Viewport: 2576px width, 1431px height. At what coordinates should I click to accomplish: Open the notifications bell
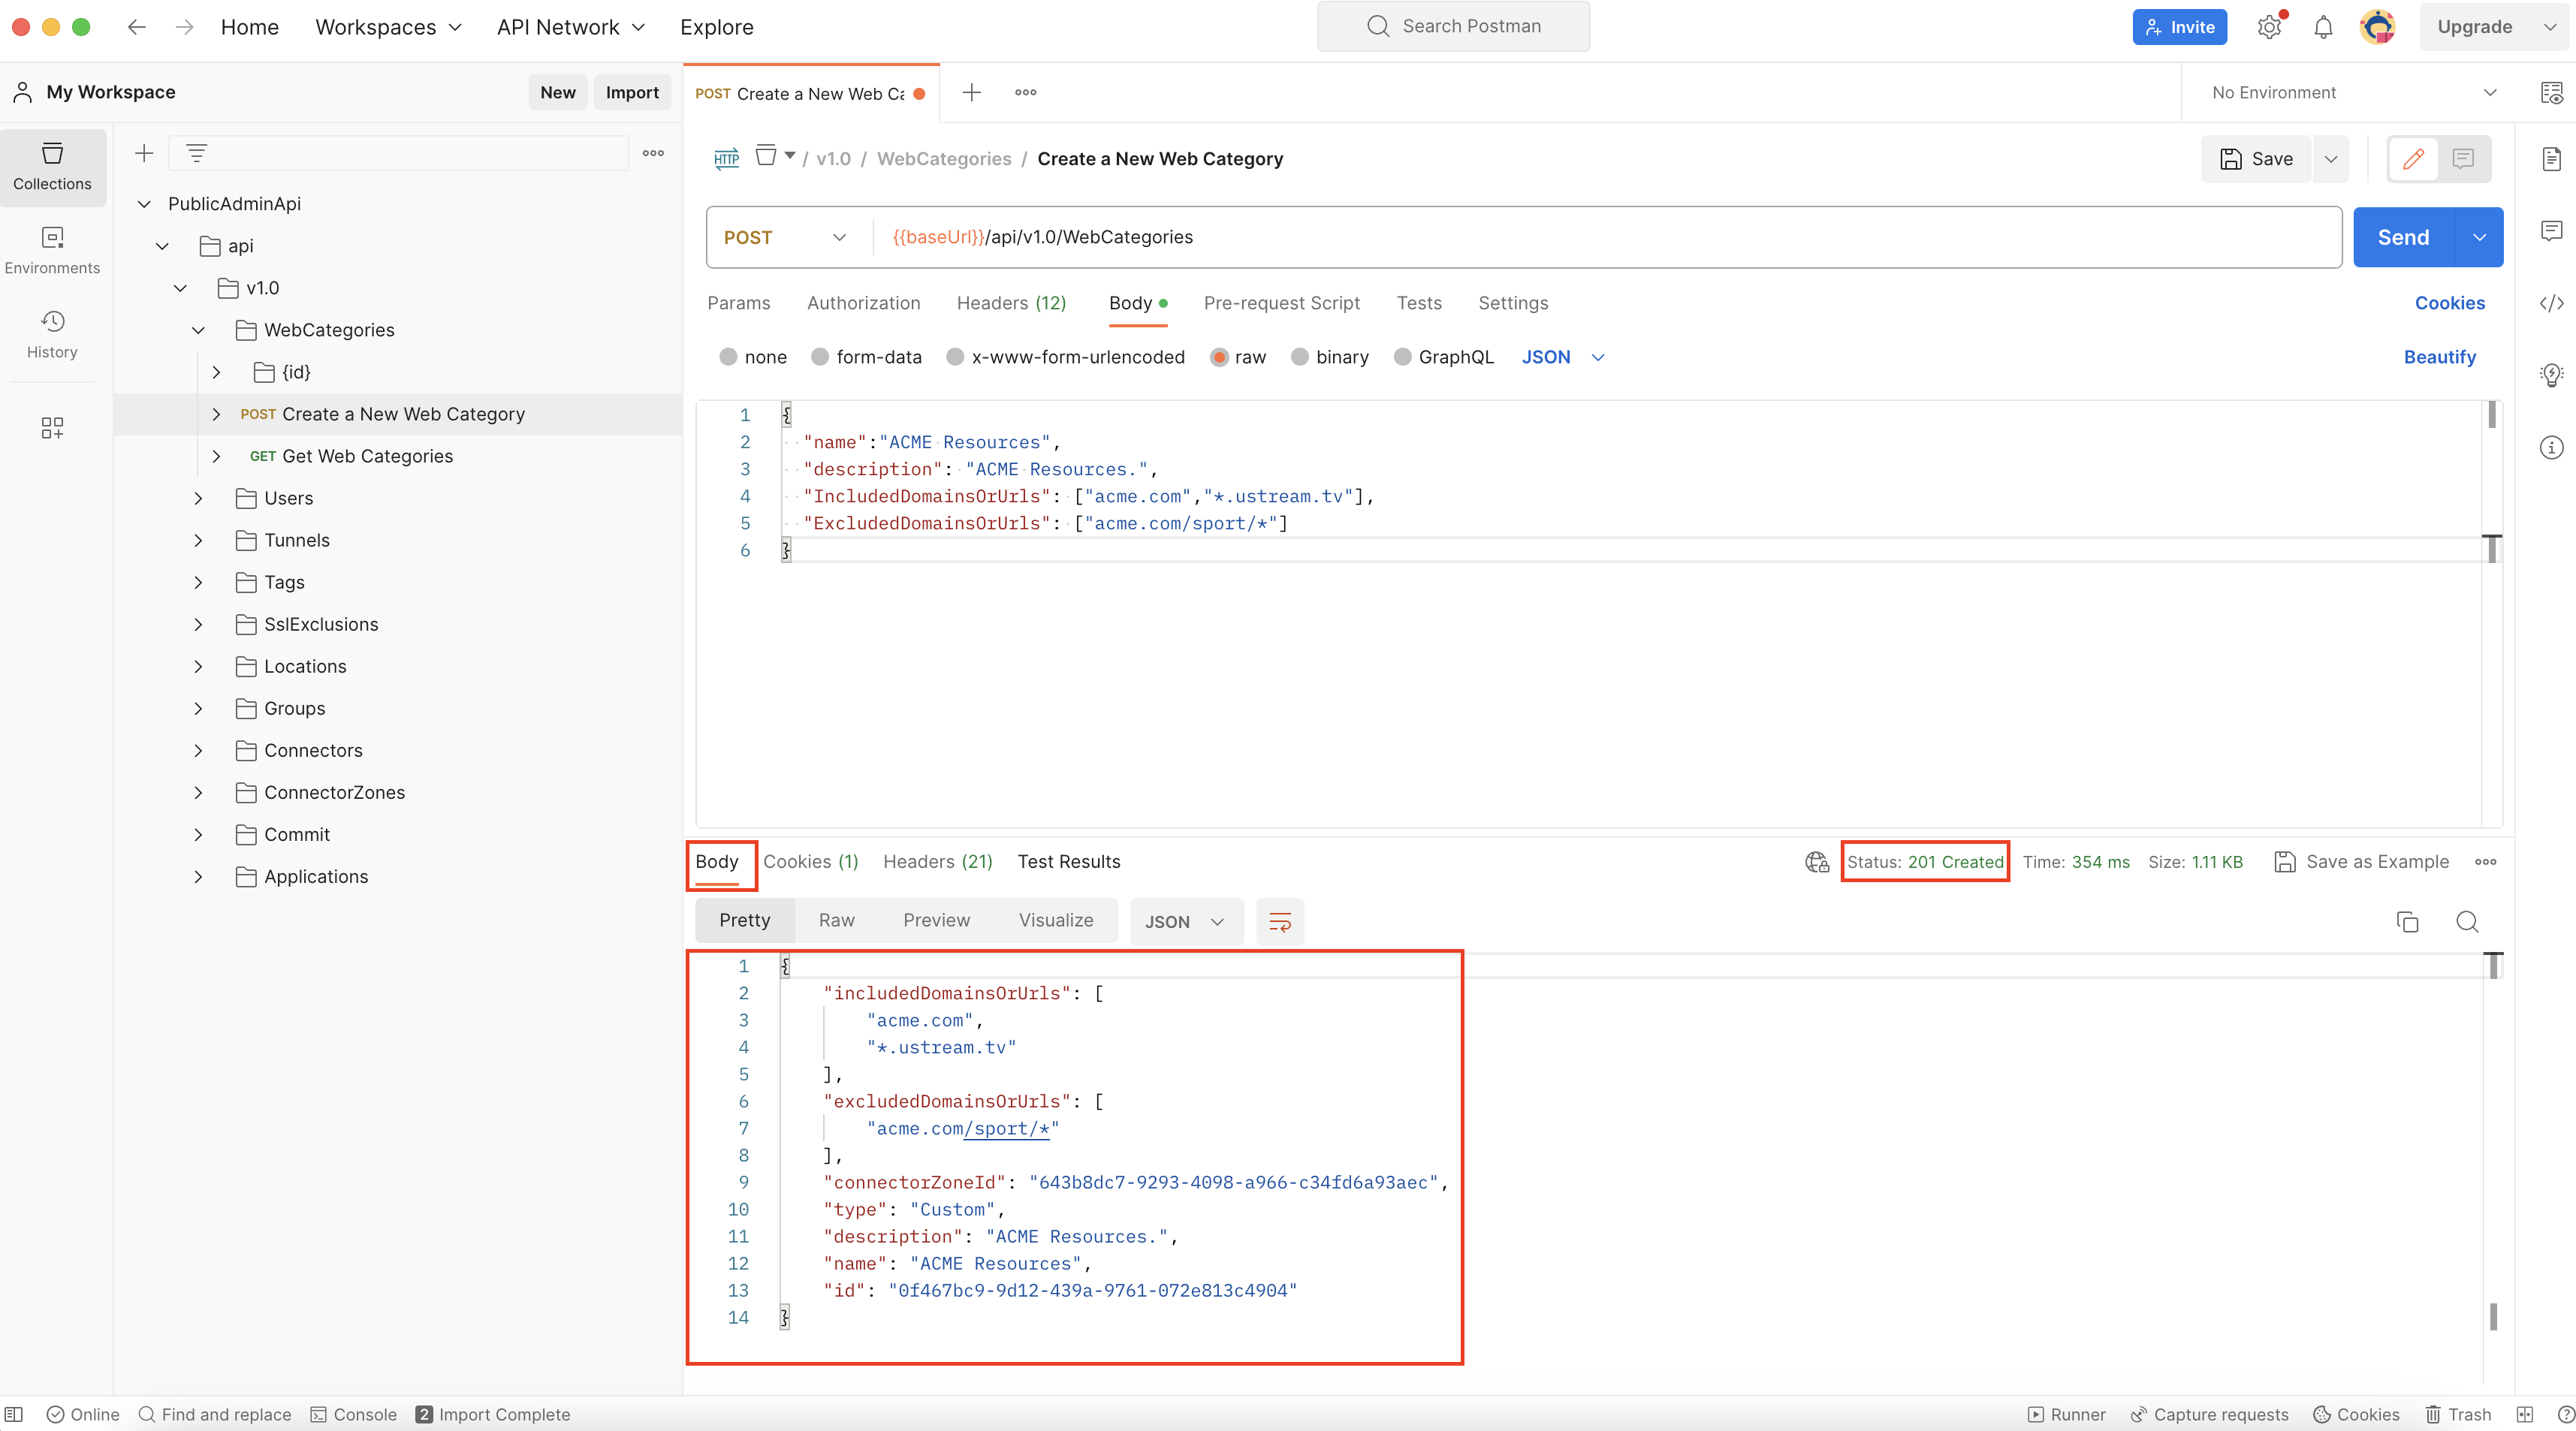point(2323,27)
